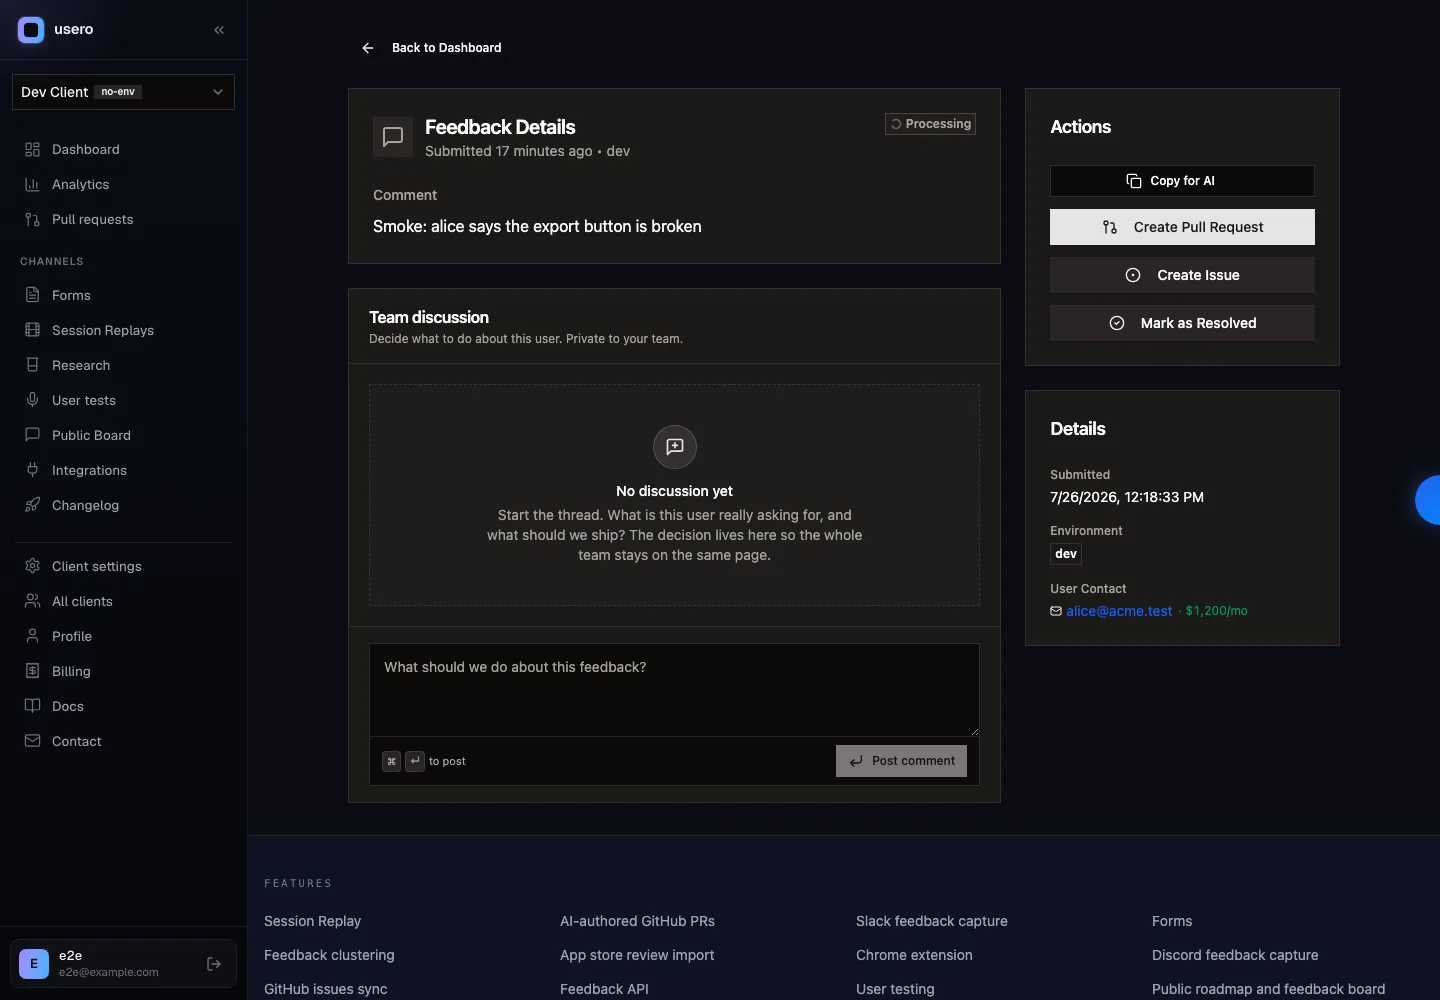1440x1000 pixels.
Task: Open AI-authored GitHub PRs link
Action: (637, 921)
